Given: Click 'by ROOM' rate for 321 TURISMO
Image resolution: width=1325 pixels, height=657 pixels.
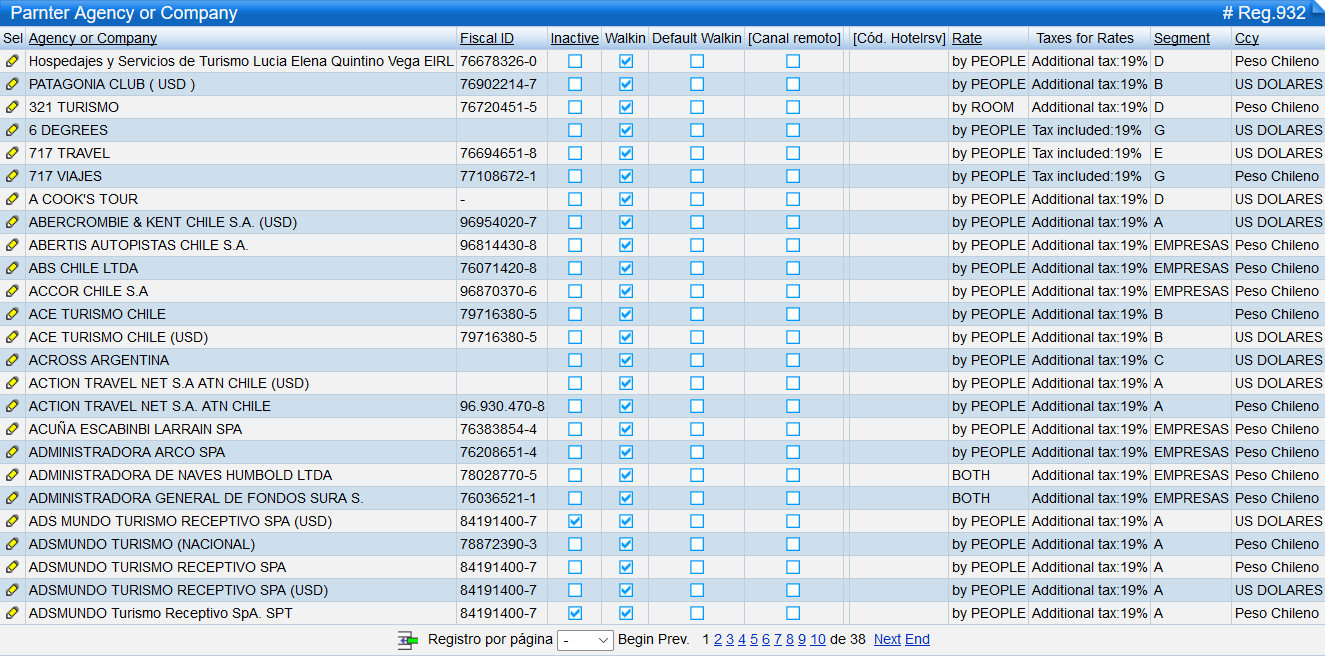Looking at the screenshot, I should pyautogui.click(x=983, y=107).
